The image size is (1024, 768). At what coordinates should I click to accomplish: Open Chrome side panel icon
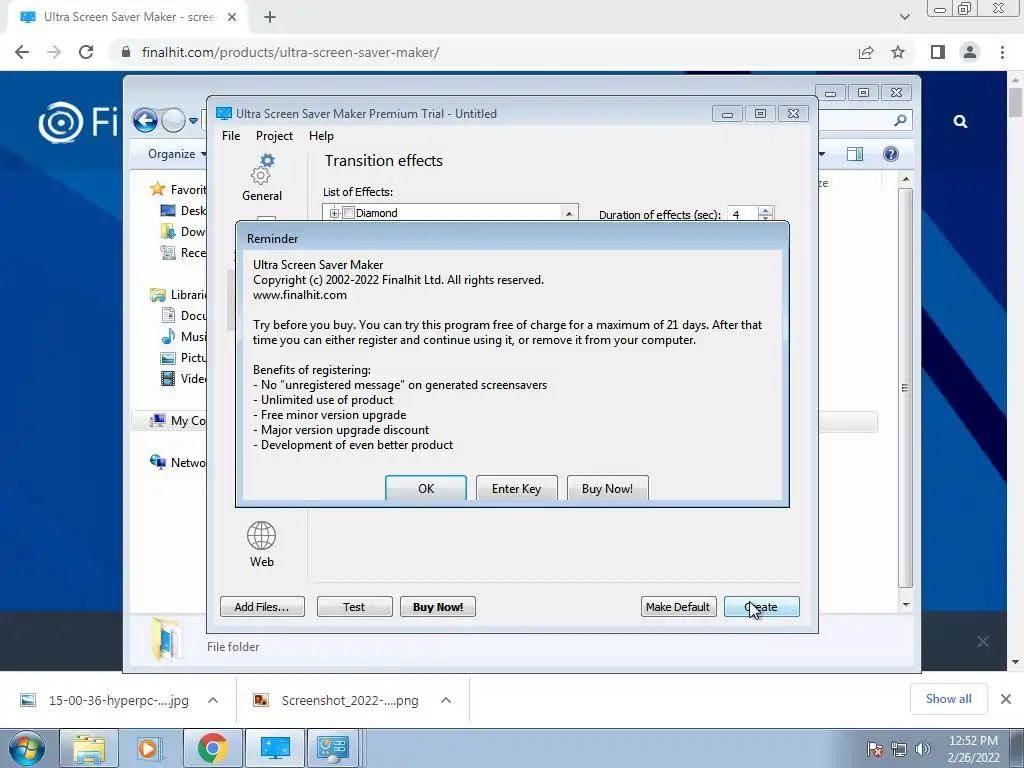click(x=938, y=52)
